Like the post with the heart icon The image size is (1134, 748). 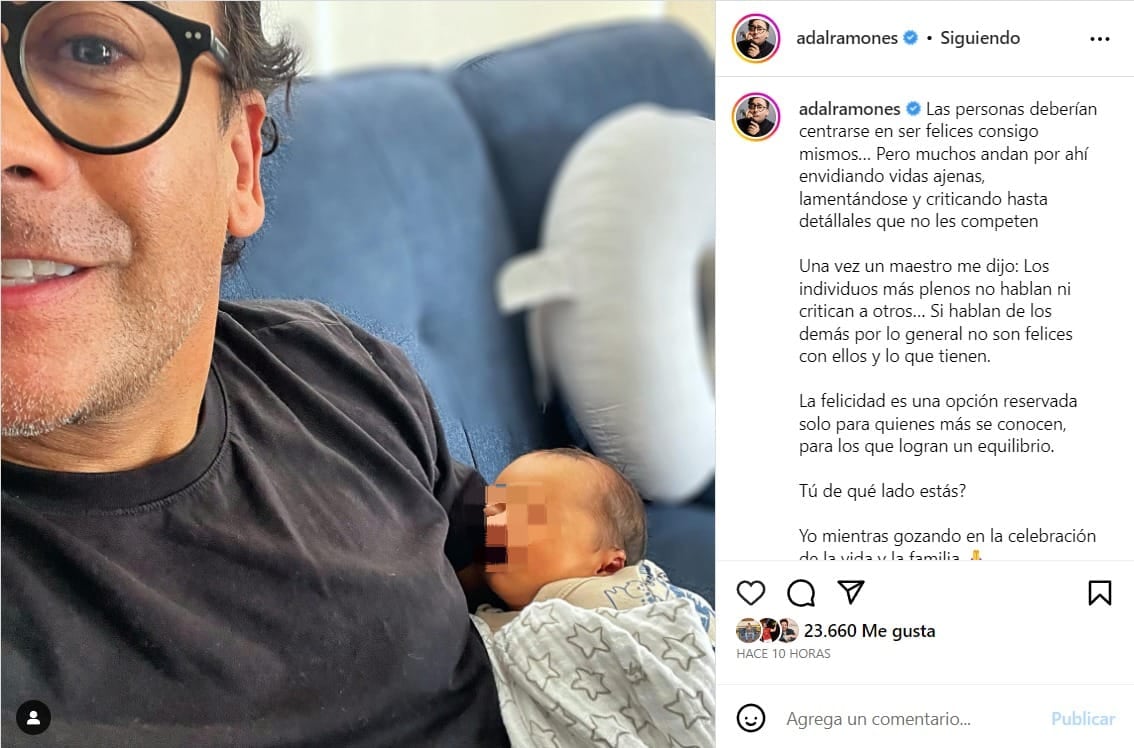pyautogui.click(x=751, y=593)
